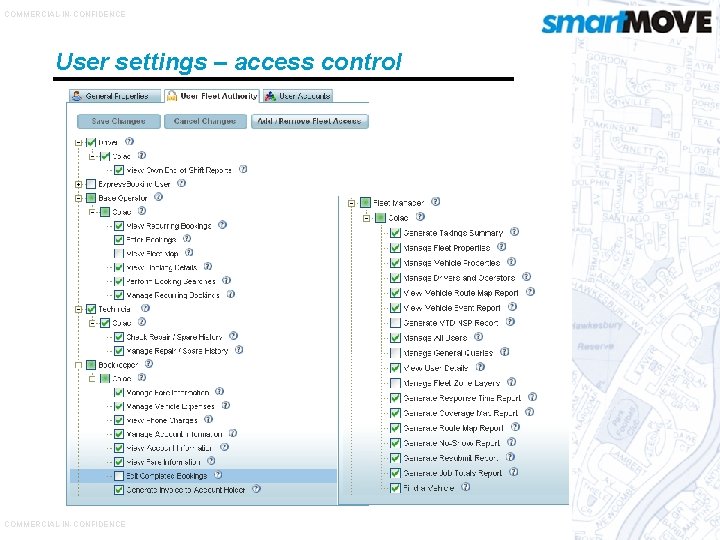Click help icon for Check Repair / Spare History
The height and width of the screenshot is (540, 720).
[233, 336]
